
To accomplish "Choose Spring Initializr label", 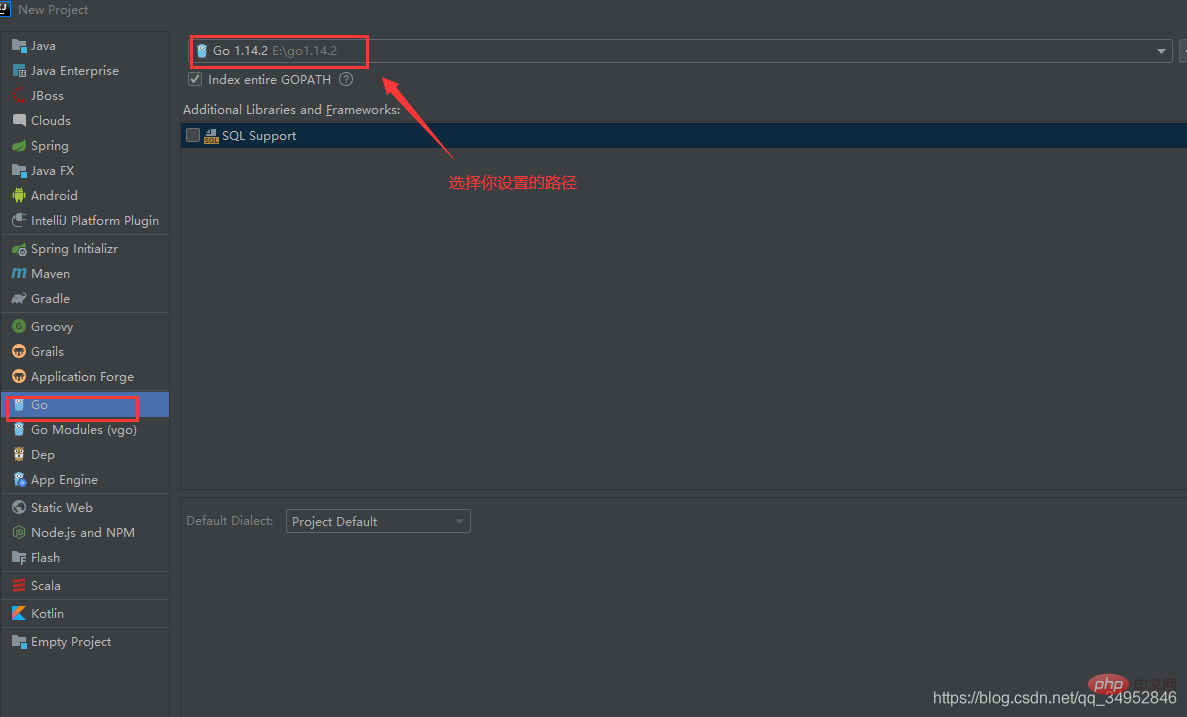I will click(74, 249).
